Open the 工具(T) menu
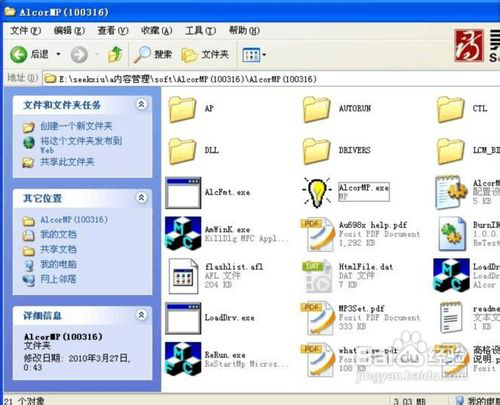Viewport: 500px width, 405px height. pos(200,31)
